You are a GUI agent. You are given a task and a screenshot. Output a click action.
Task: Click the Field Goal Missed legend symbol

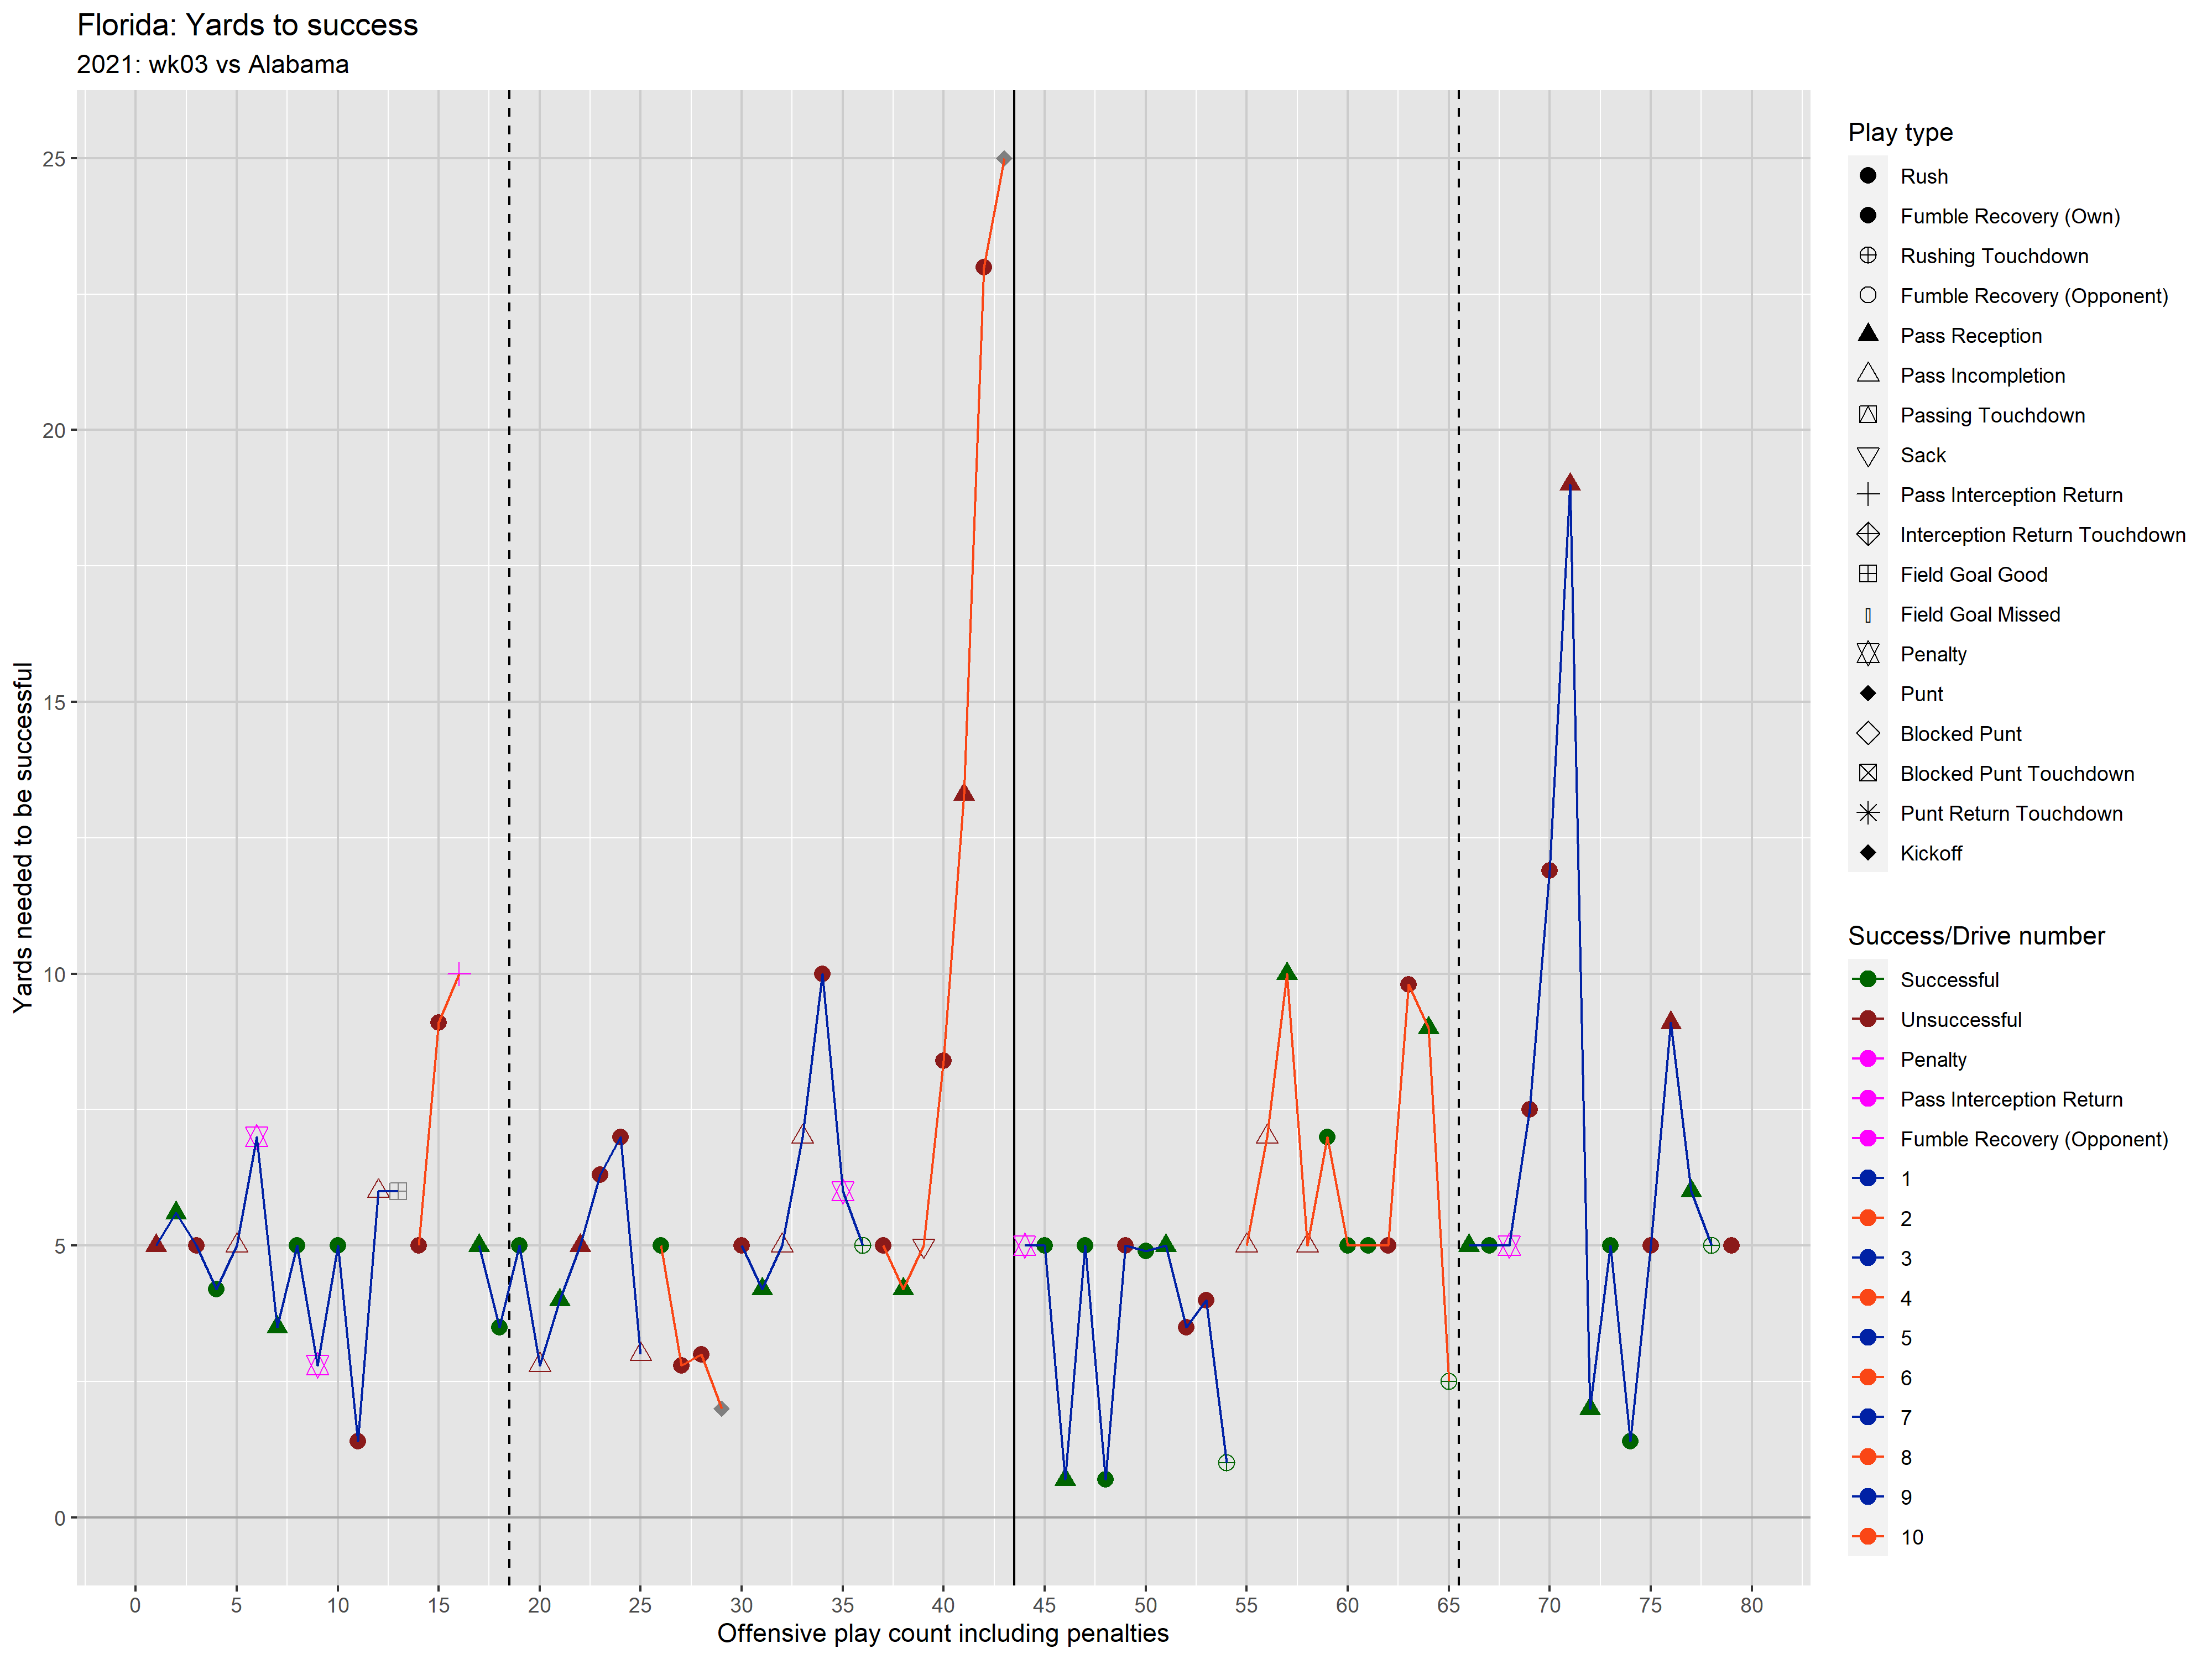click(x=1867, y=615)
